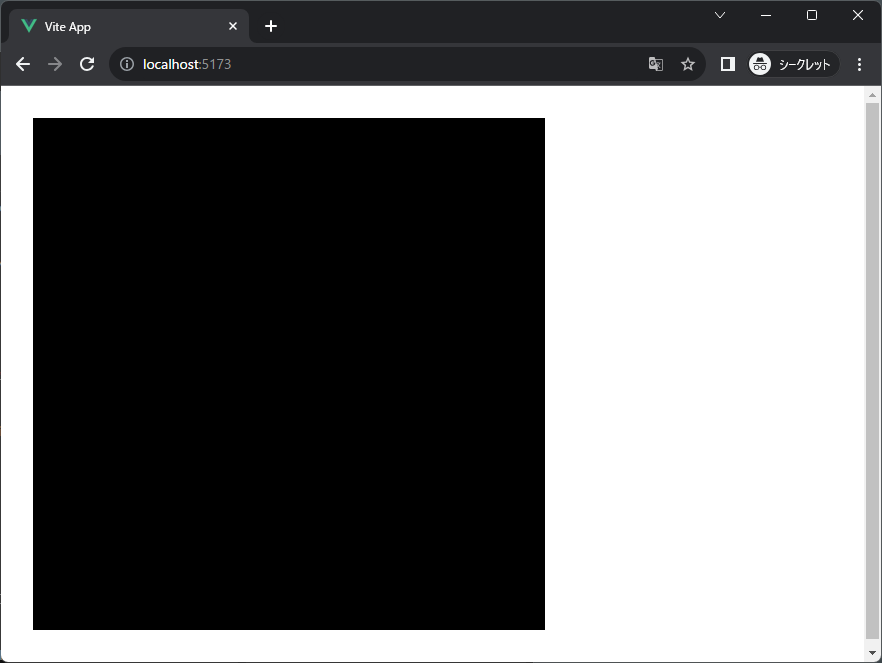This screenshot has height=663, width=882.
Task: Click the forward navigation arrow
Action: pos(54,63)
